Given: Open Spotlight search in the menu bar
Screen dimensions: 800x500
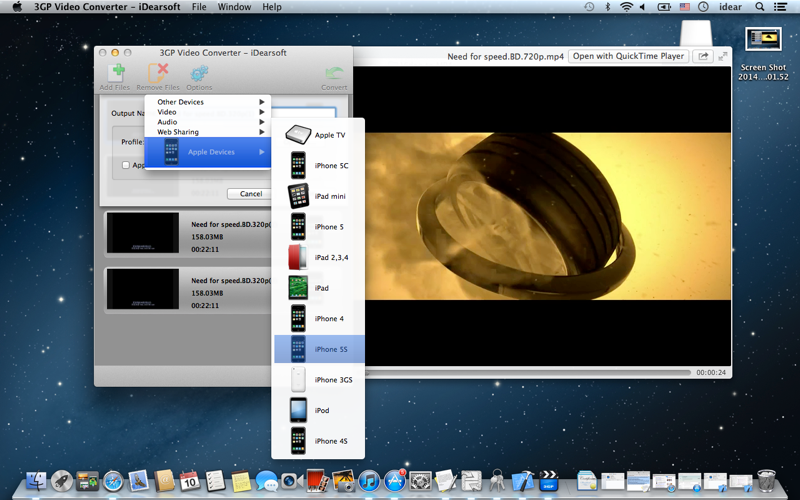Looking at the screenshot, I should 760,7.
